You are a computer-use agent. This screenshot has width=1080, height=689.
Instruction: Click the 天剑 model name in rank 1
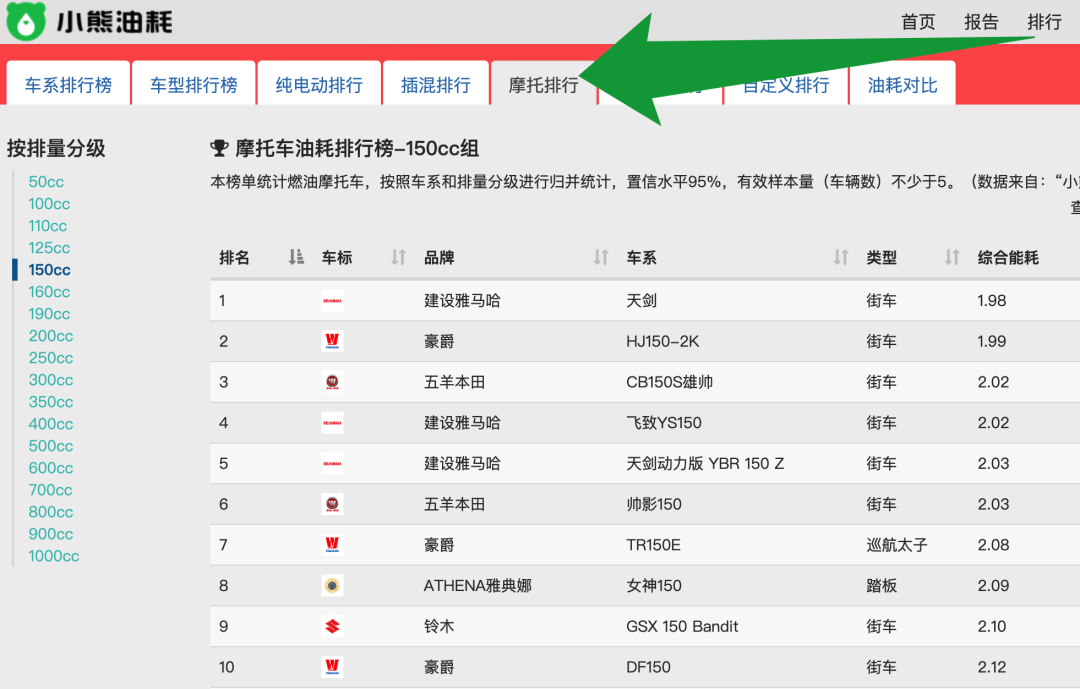click(x=641, y=300)
